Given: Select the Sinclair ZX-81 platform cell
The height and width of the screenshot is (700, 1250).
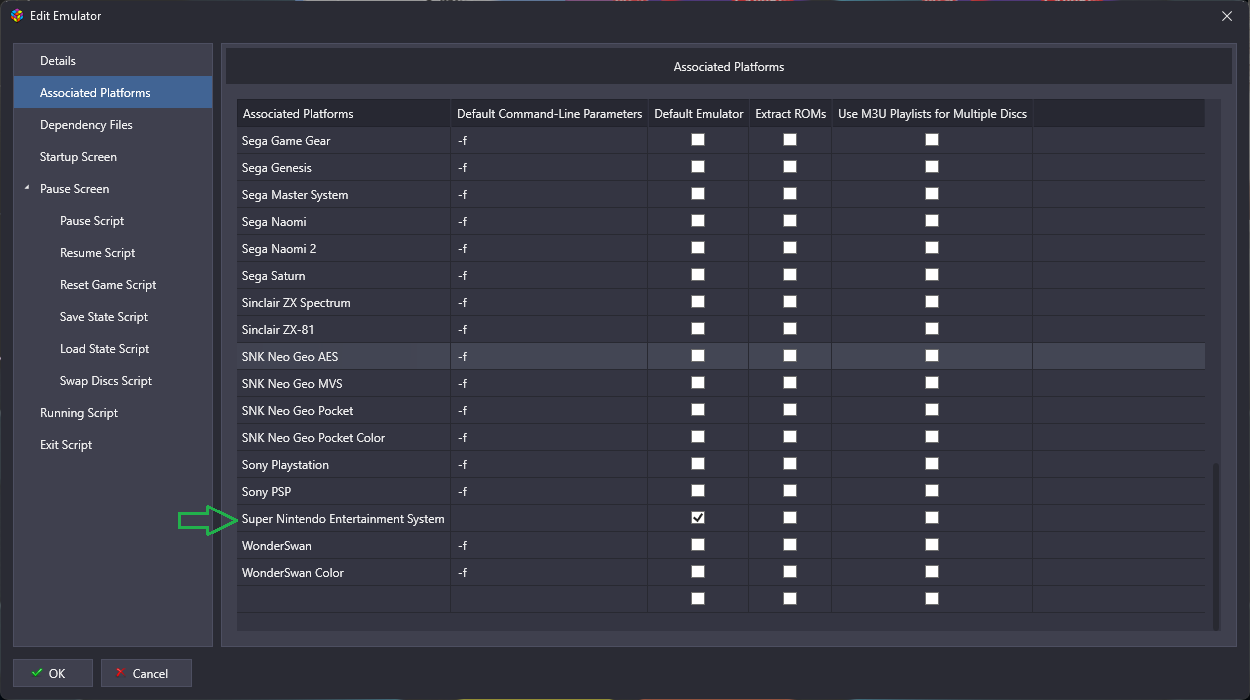Looking at the screenshot, I should 343,330.
